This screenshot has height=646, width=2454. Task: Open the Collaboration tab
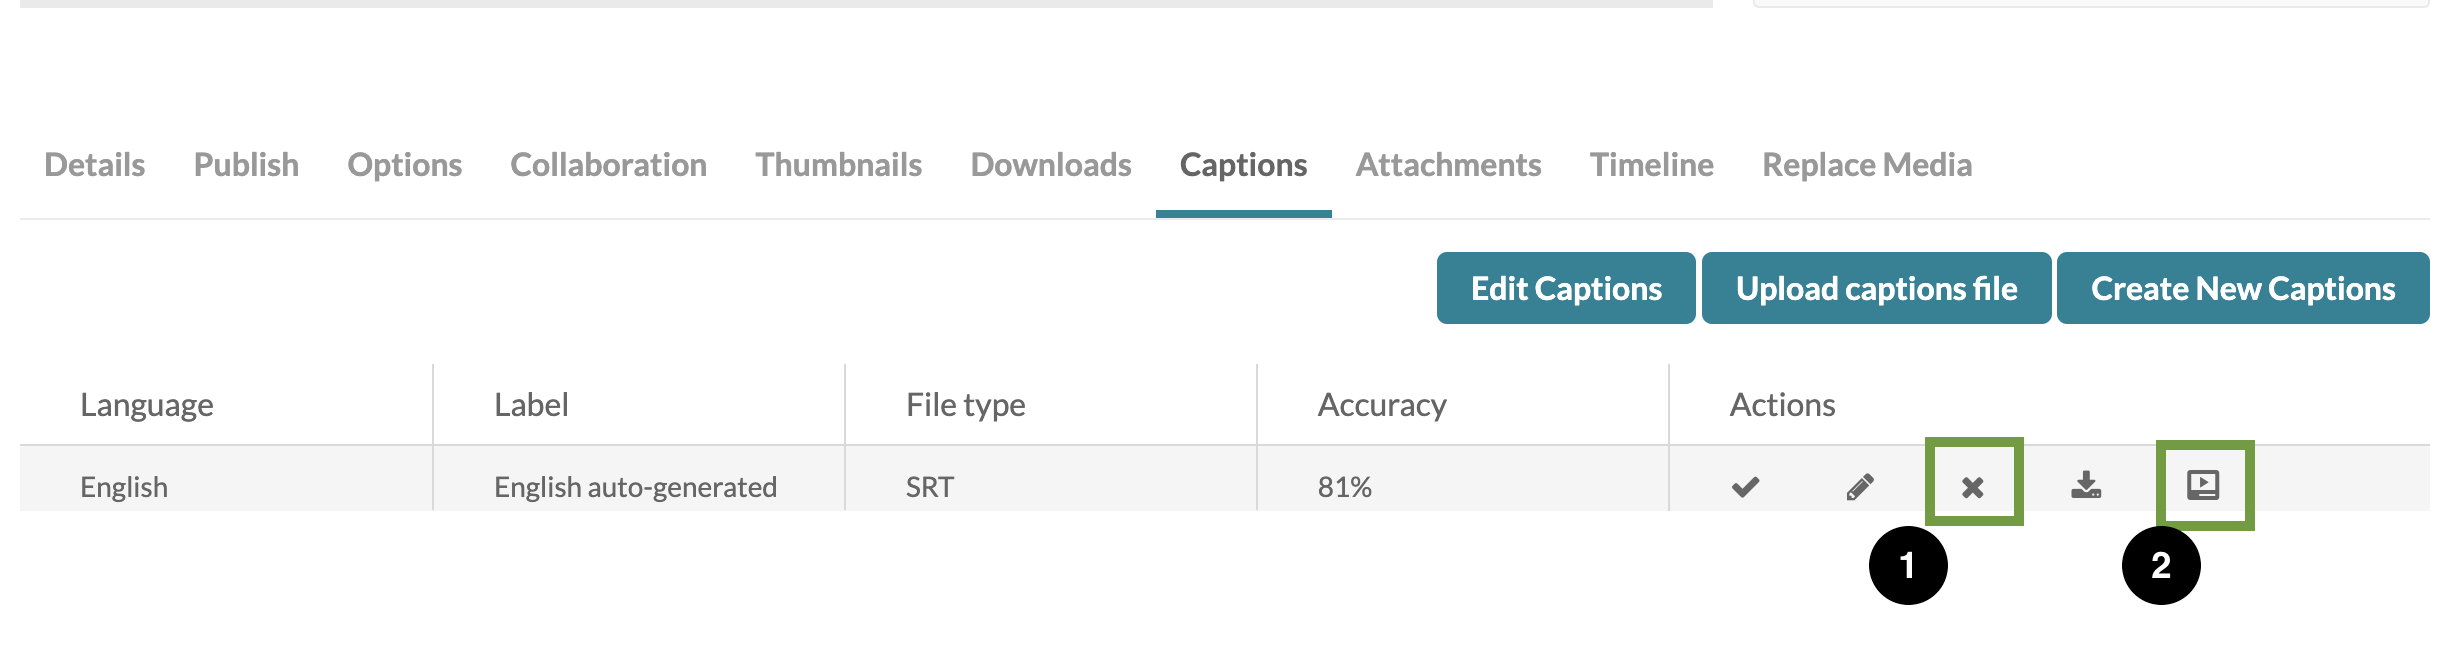(x=608, y=165)
